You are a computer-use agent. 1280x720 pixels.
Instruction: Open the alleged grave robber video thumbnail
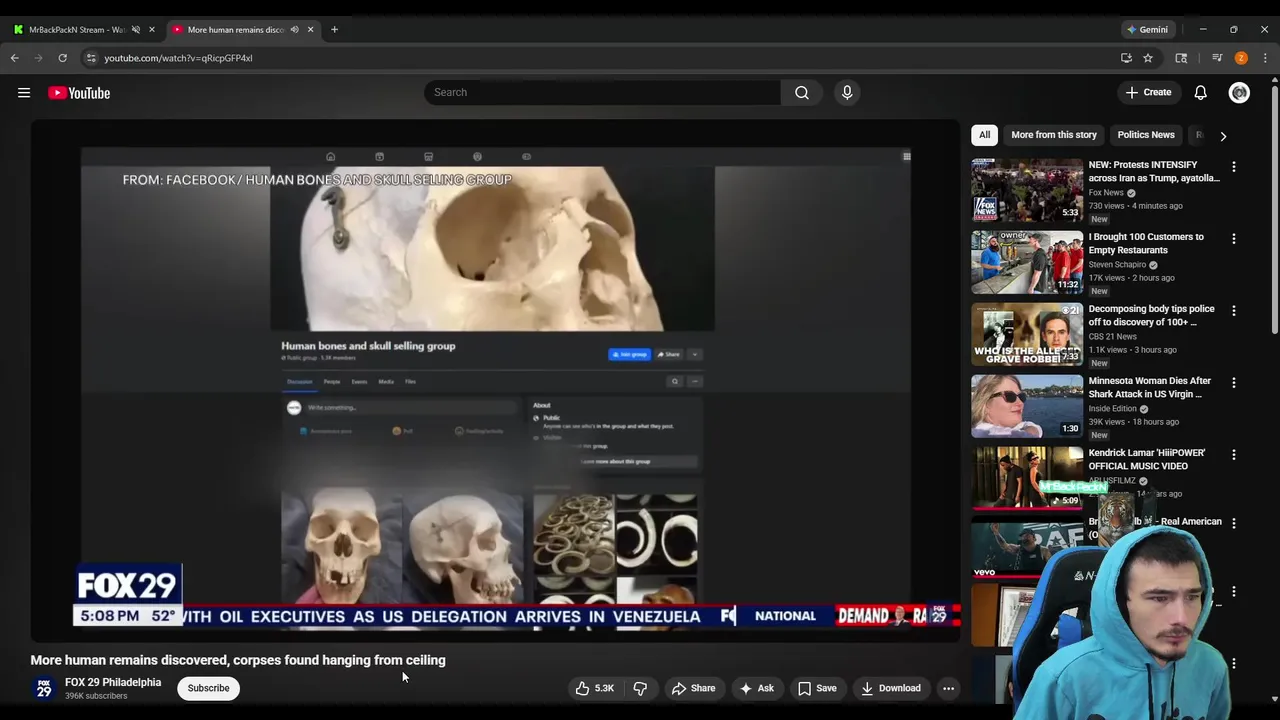(1027, 334)
